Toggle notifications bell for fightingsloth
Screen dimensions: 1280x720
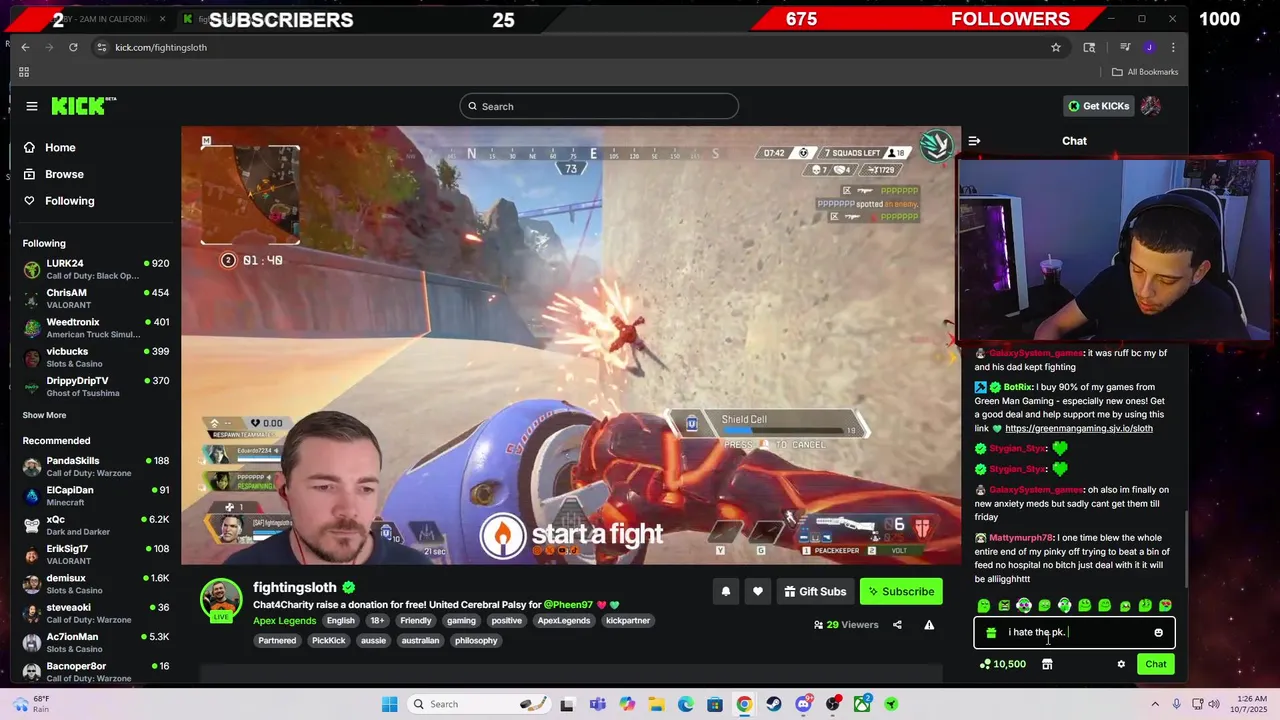pos(726,591)
